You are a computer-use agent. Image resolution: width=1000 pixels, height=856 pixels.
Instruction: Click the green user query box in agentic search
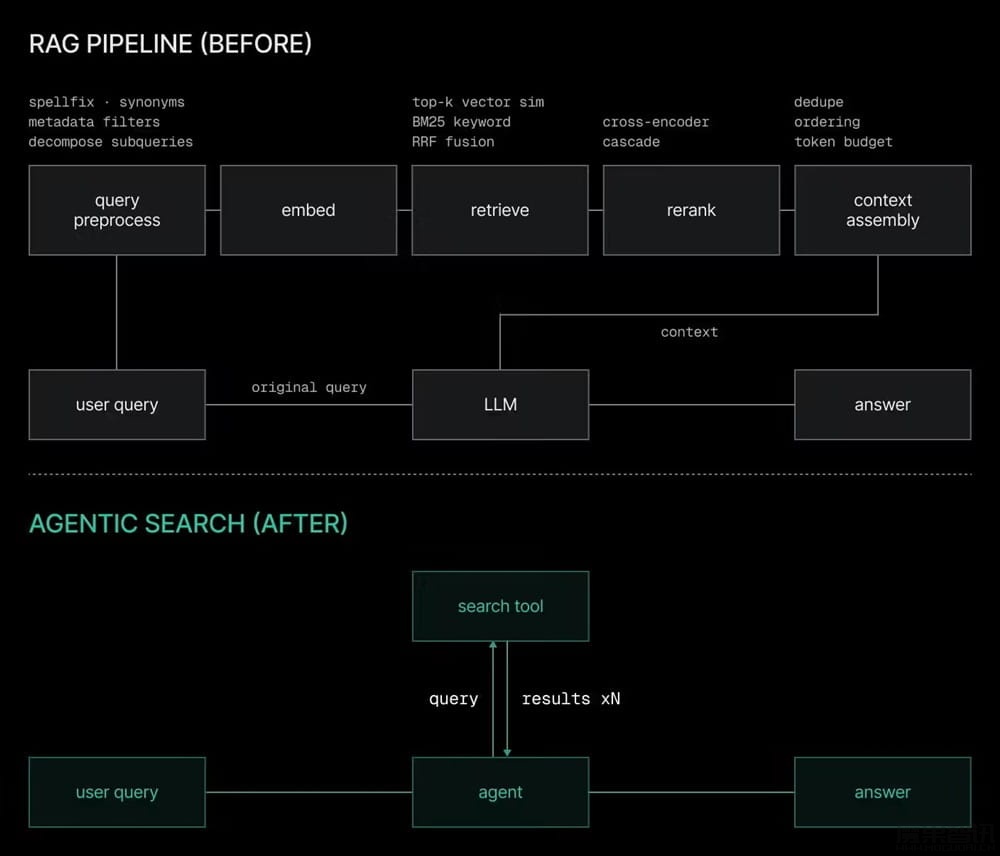point(117,792)
